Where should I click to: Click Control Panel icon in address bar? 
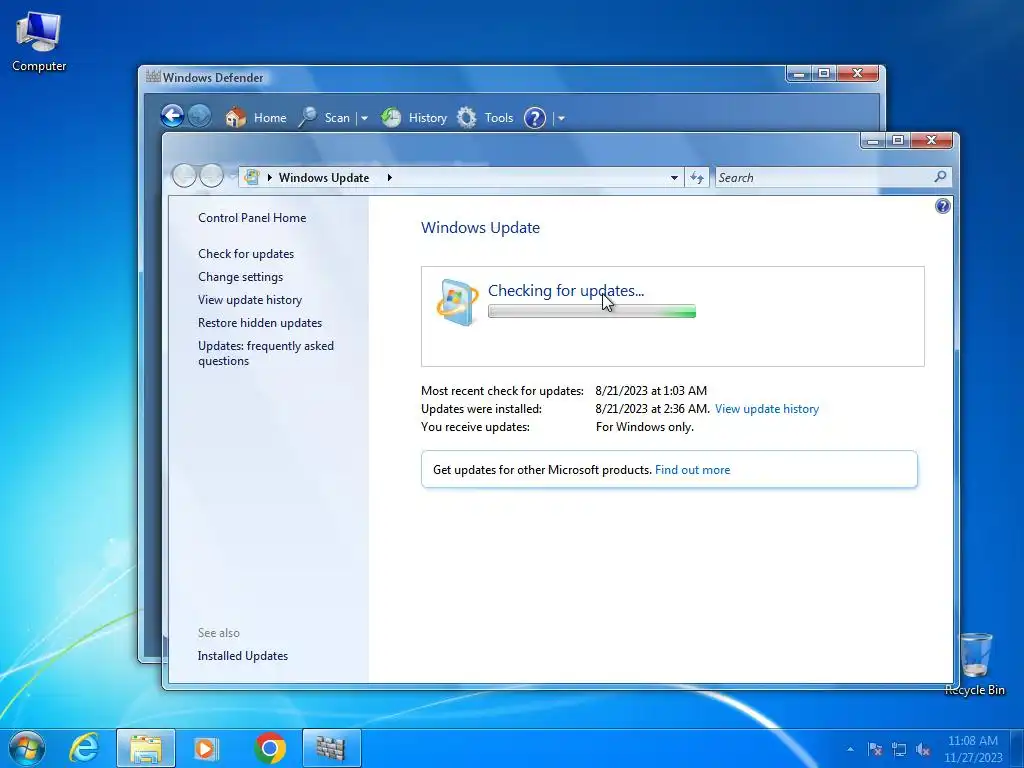pos(251,177)
